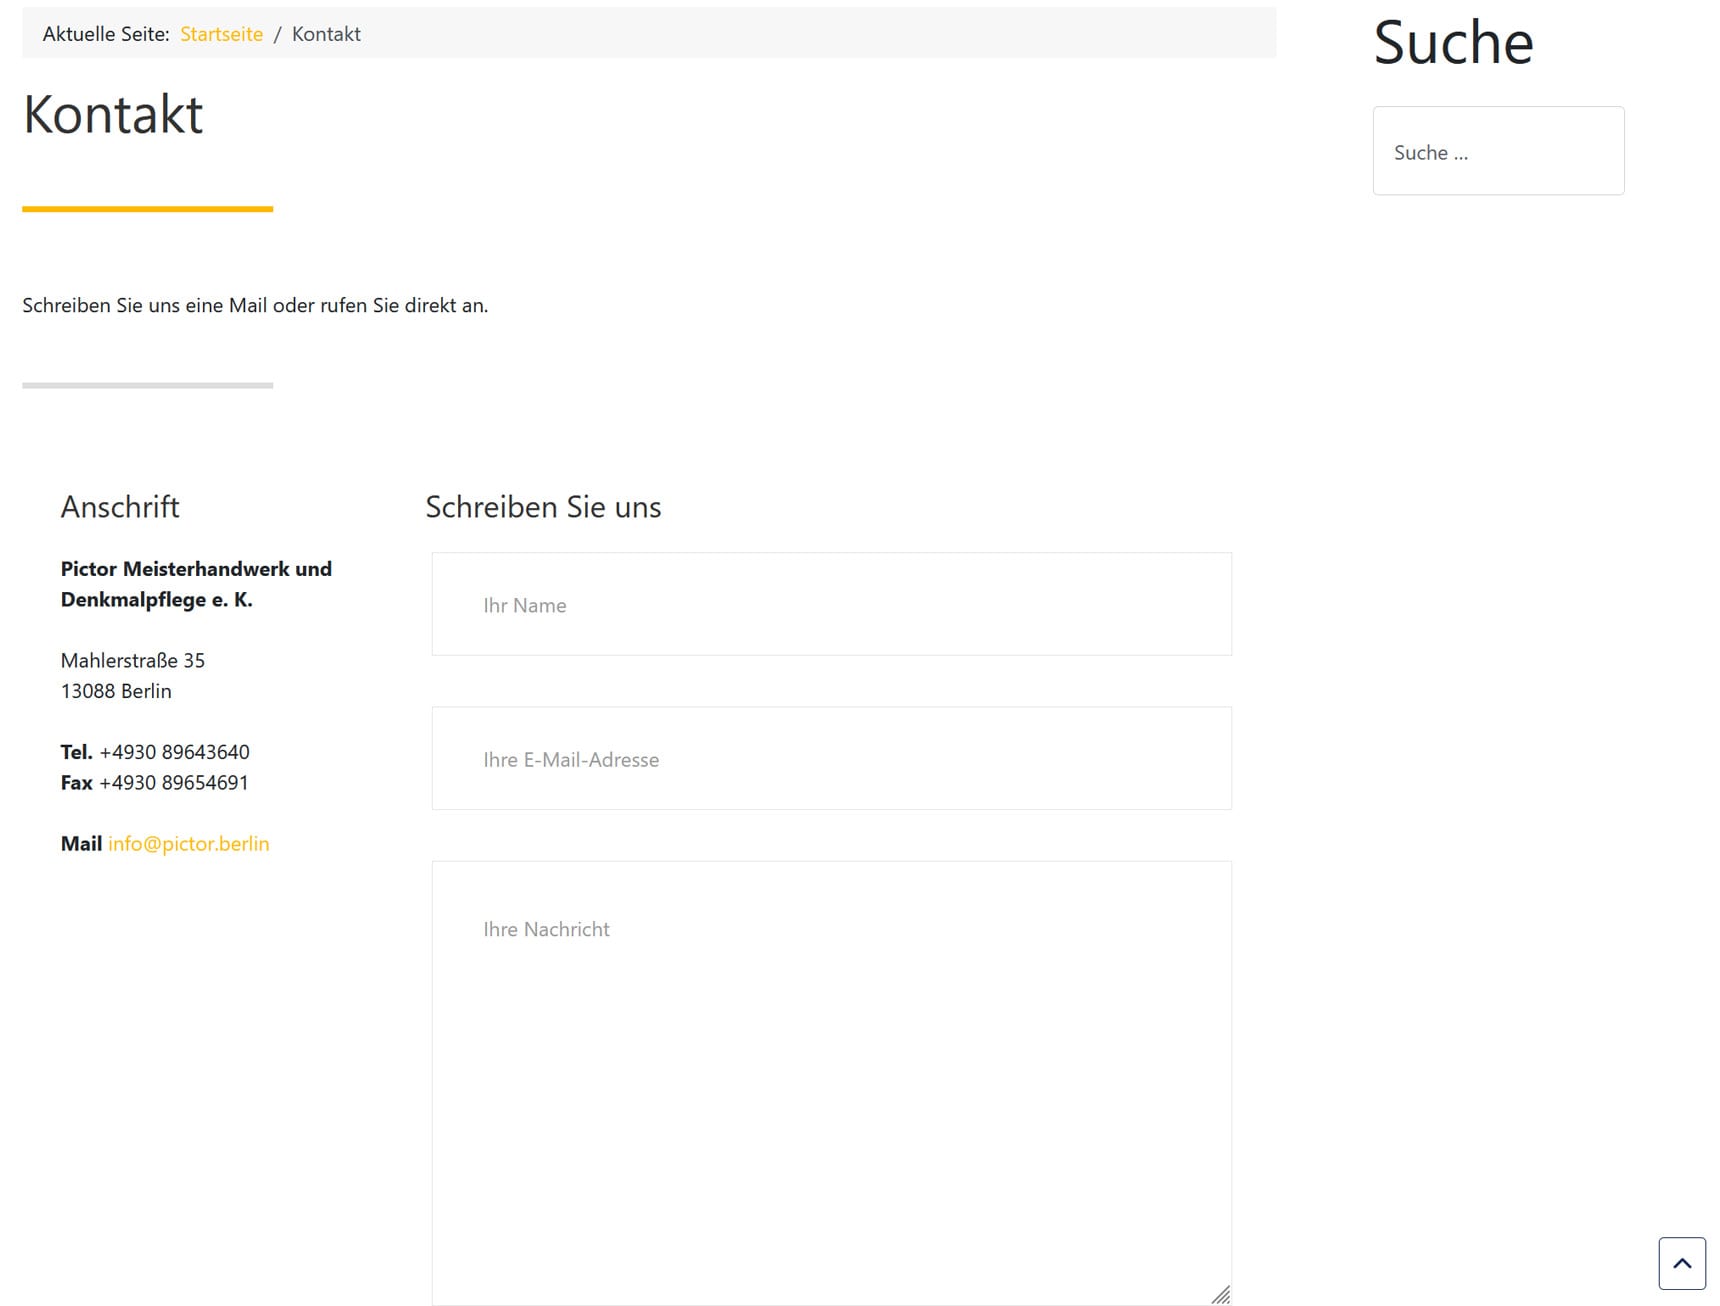Image resolution: width=1720 pixels, height=1306 pixels.
Task: Open the Startseite breadcrumb link
Action: pyautogui.click(x=221, y=34)
